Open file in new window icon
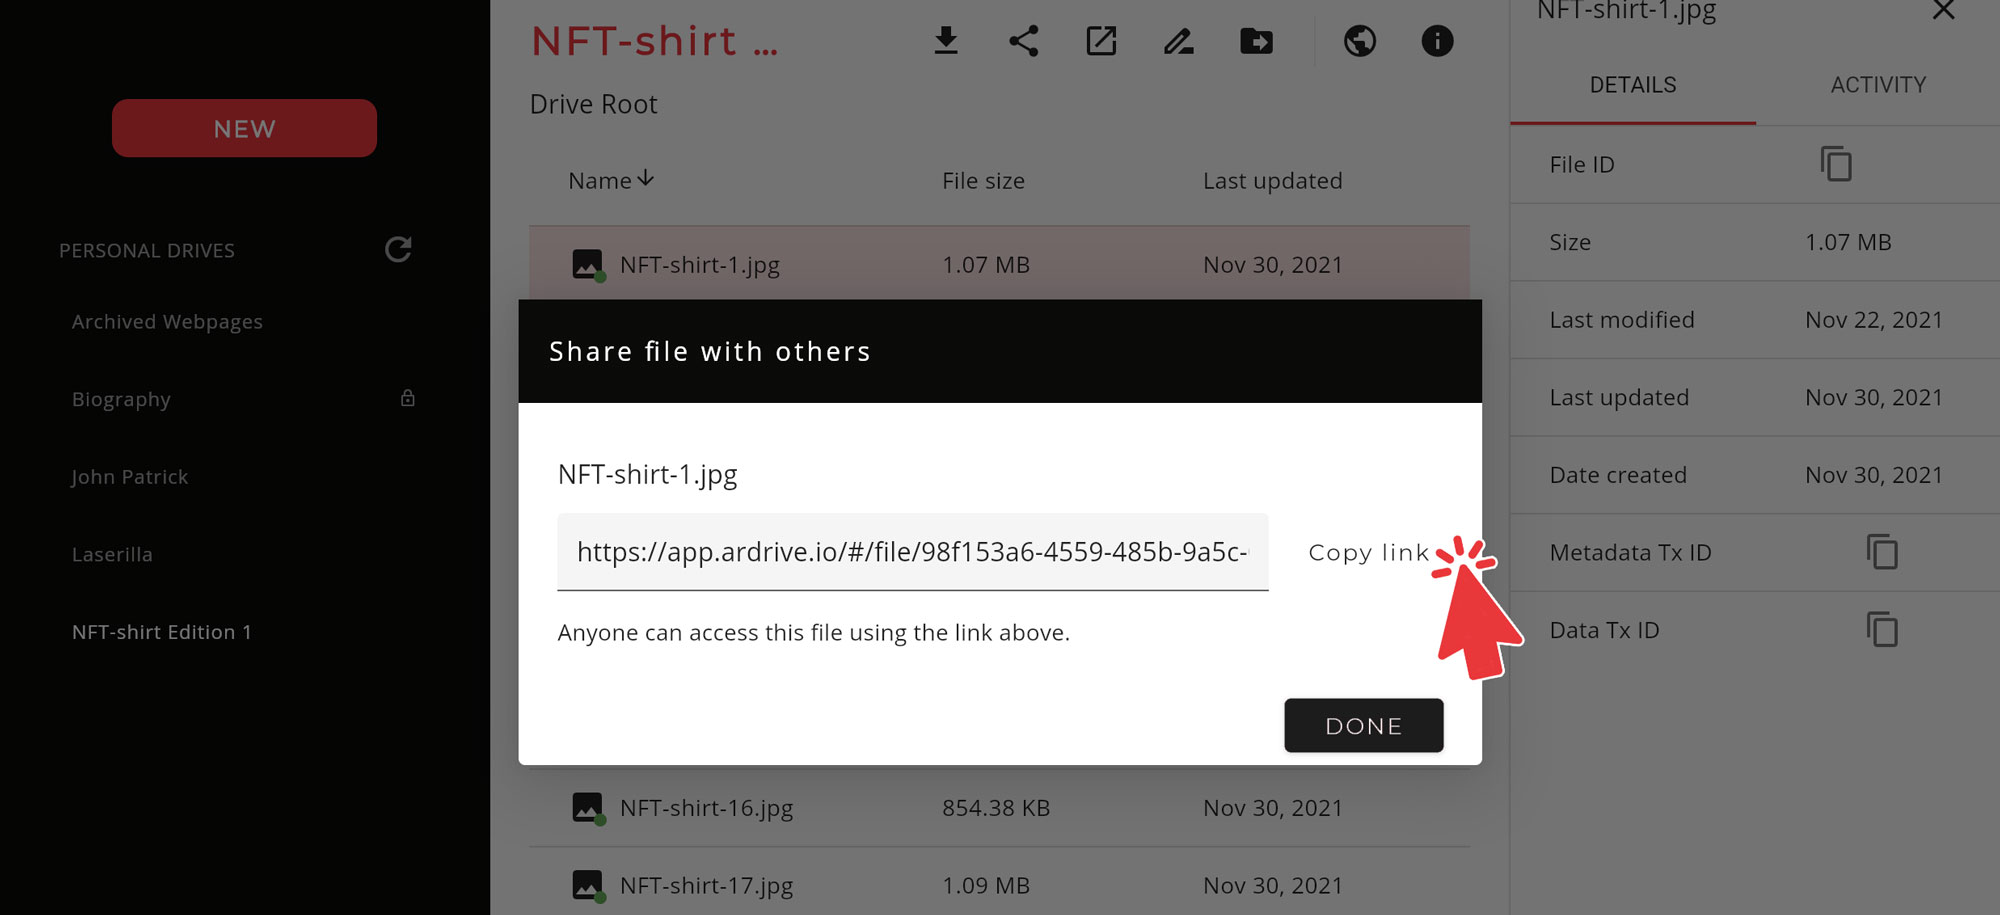This screenshot has width=2000, height=915. coord(1101,41)
